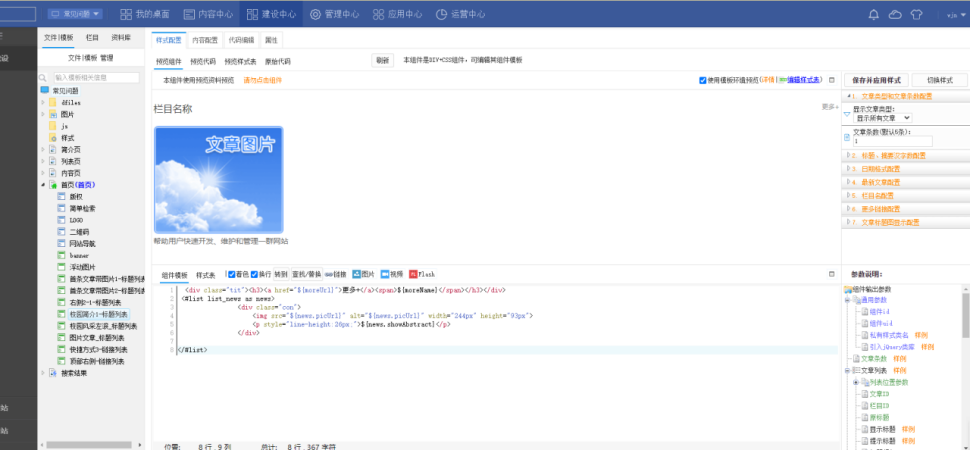Image resolution: width=971 pixels, height=451 pixels.
Task: Uncheck 使用模板环境预览 checkbox
Action: click(703, 80)
